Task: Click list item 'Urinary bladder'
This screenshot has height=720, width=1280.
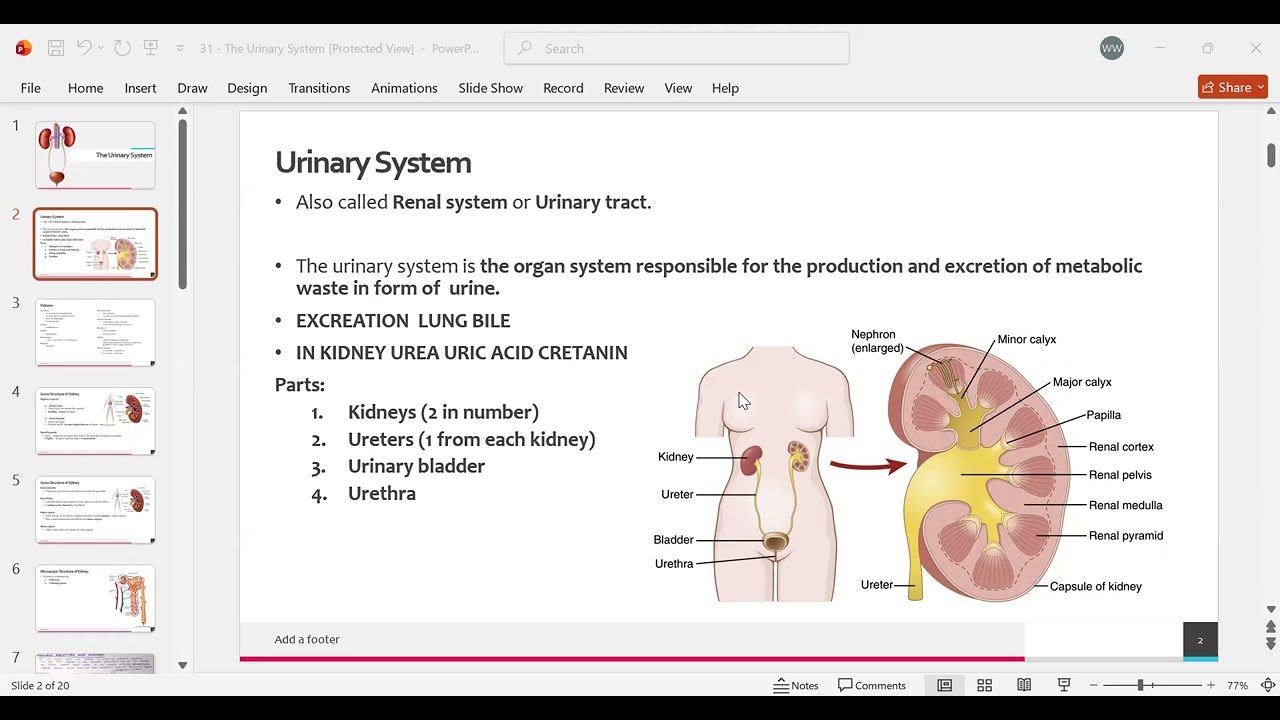Action: [x=416, y=466]
